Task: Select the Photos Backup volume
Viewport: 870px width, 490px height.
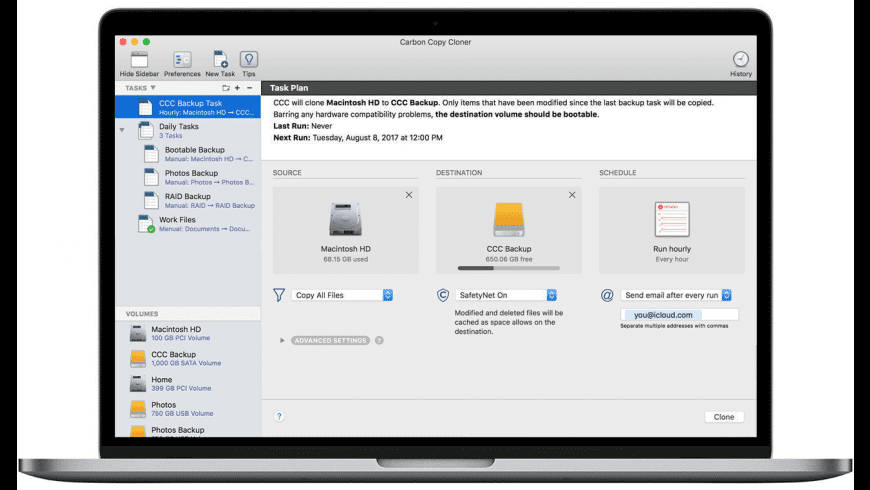Action: coord(188,430)
